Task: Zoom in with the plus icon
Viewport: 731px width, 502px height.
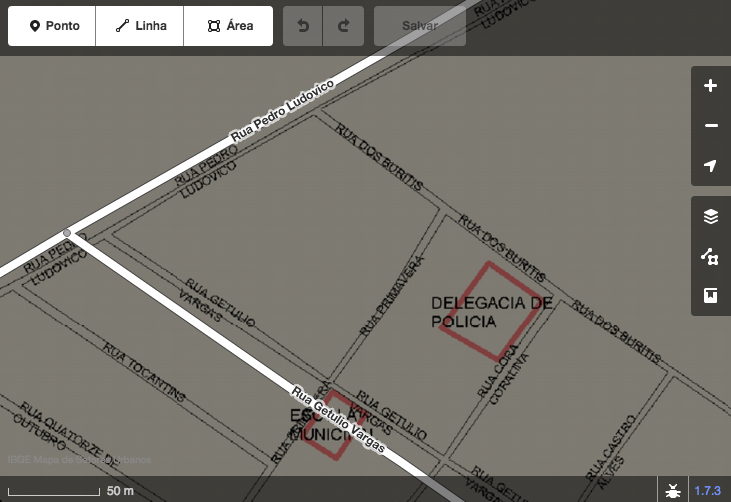Action: tap(710, 86)
